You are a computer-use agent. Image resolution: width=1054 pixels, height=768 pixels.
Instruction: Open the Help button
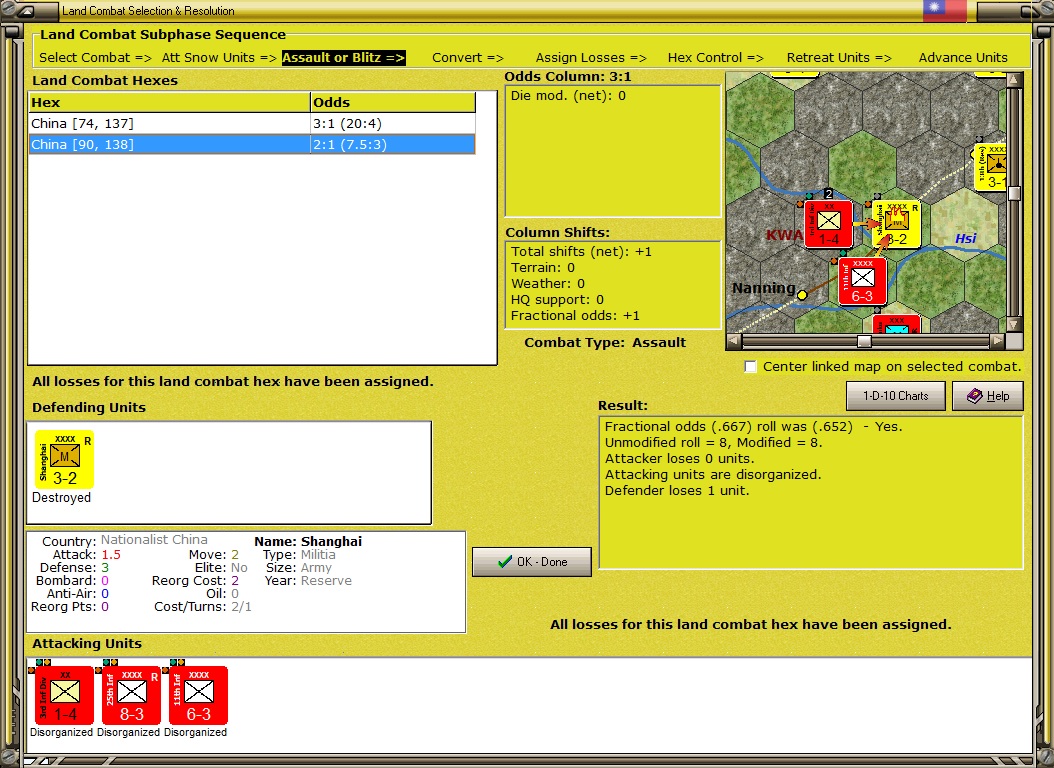click(x=988, y=396)
